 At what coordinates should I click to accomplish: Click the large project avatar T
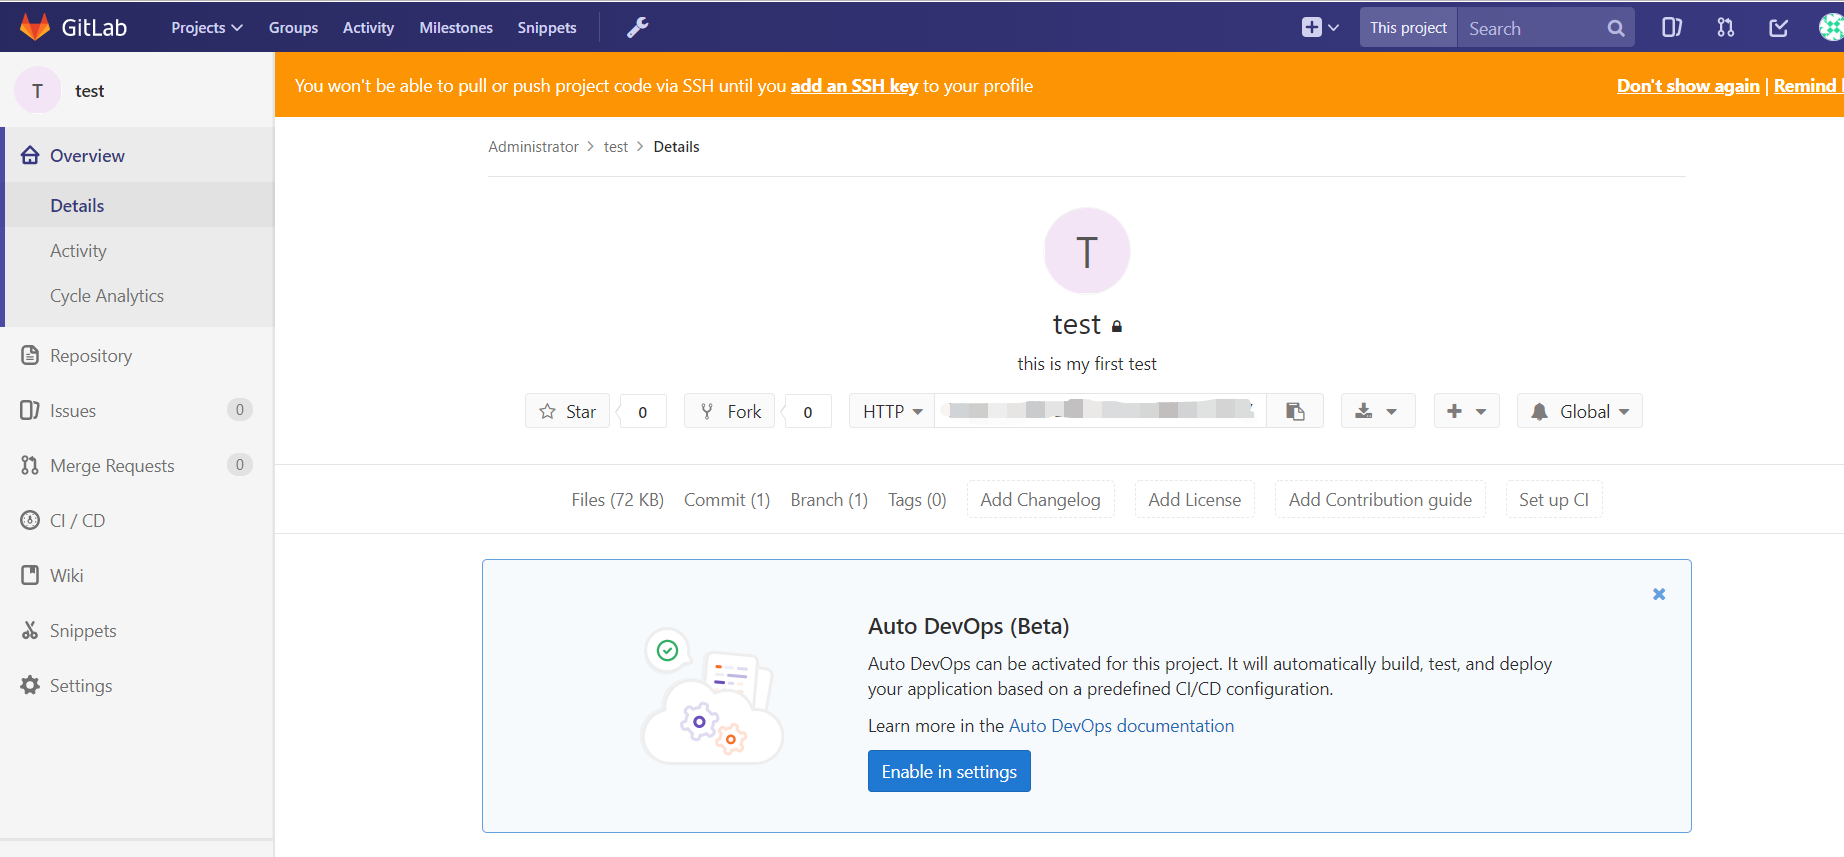(x=1087, y=251)
